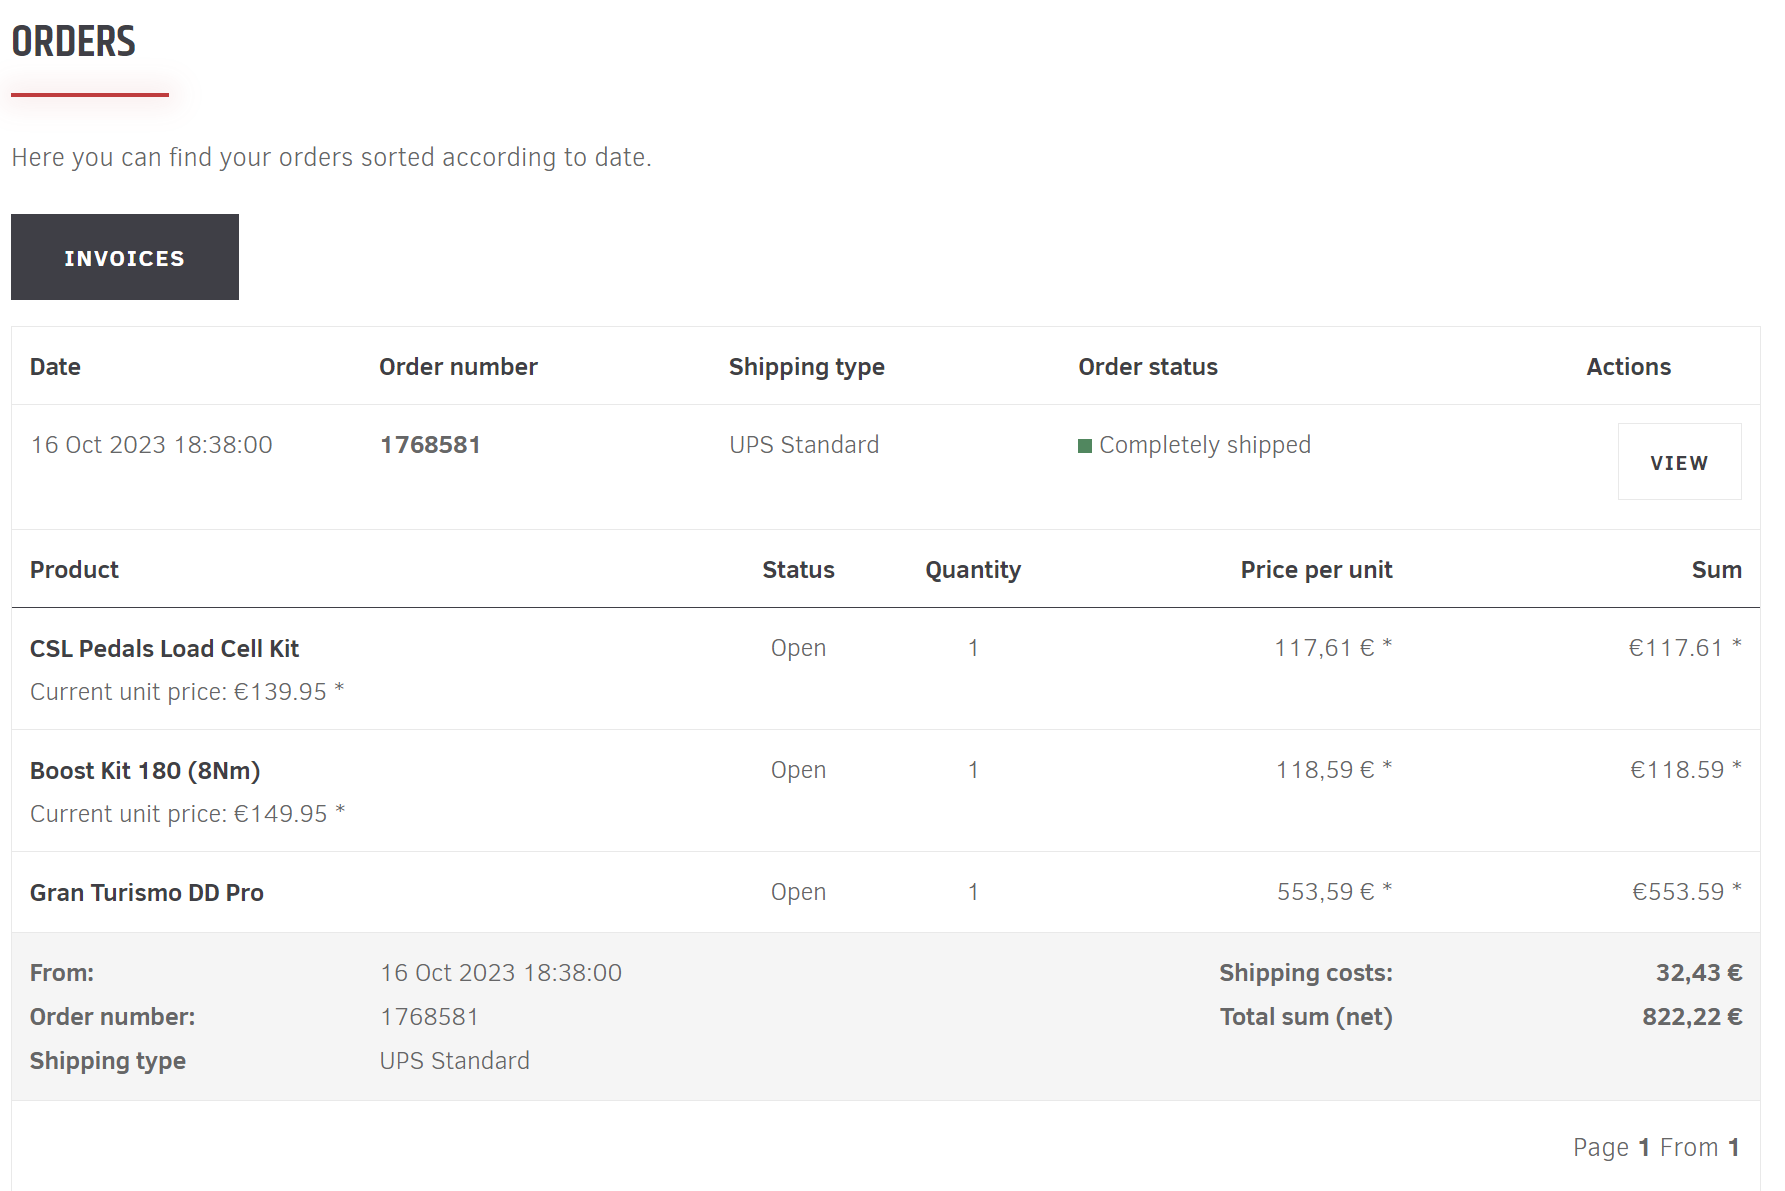
Task: Click the Page 1 From 1 pagination text
Action: (x=1656, y=1147)
